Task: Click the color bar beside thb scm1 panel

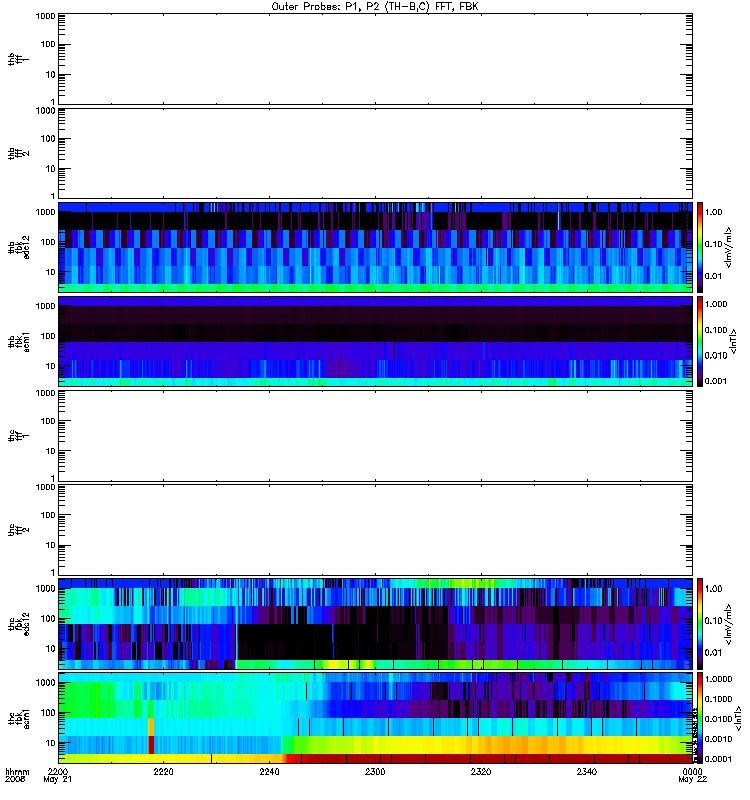Action: (702, 341)
